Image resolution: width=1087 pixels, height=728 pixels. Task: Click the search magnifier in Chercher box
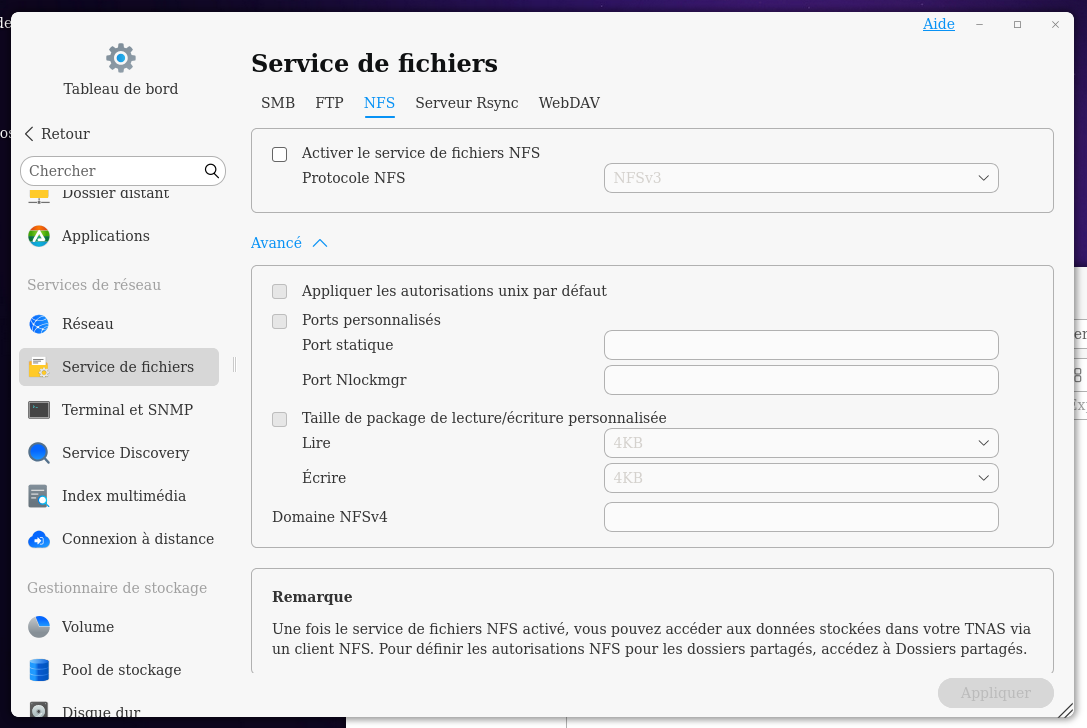tap(211, 171)
